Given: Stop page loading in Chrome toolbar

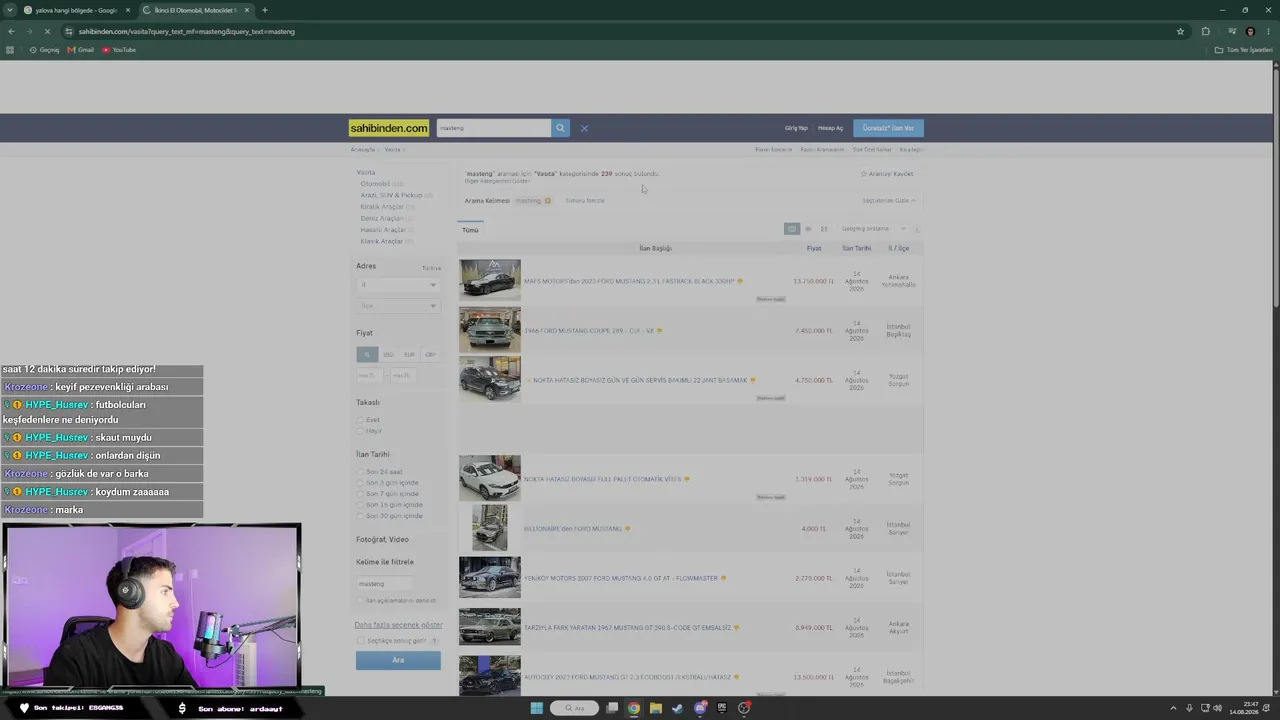Looking at the screenshot, I should point(47,31).
